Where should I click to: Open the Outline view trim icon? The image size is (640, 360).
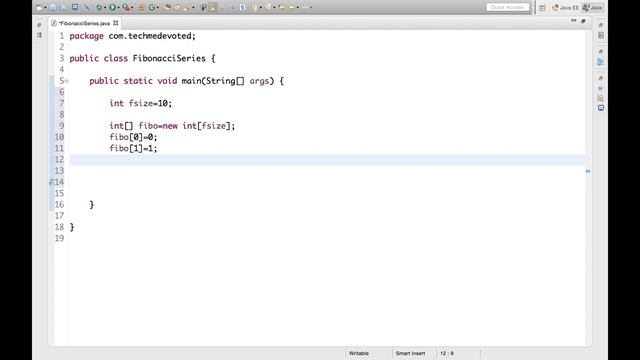point(600,62)
